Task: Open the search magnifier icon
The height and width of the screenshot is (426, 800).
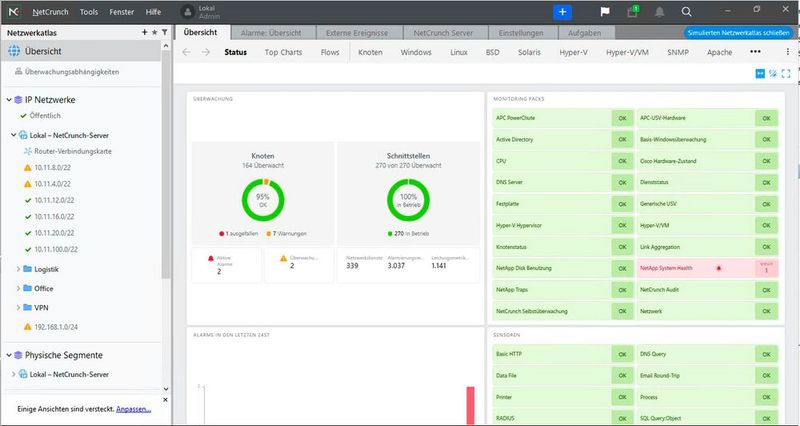Action: point(686,12)
